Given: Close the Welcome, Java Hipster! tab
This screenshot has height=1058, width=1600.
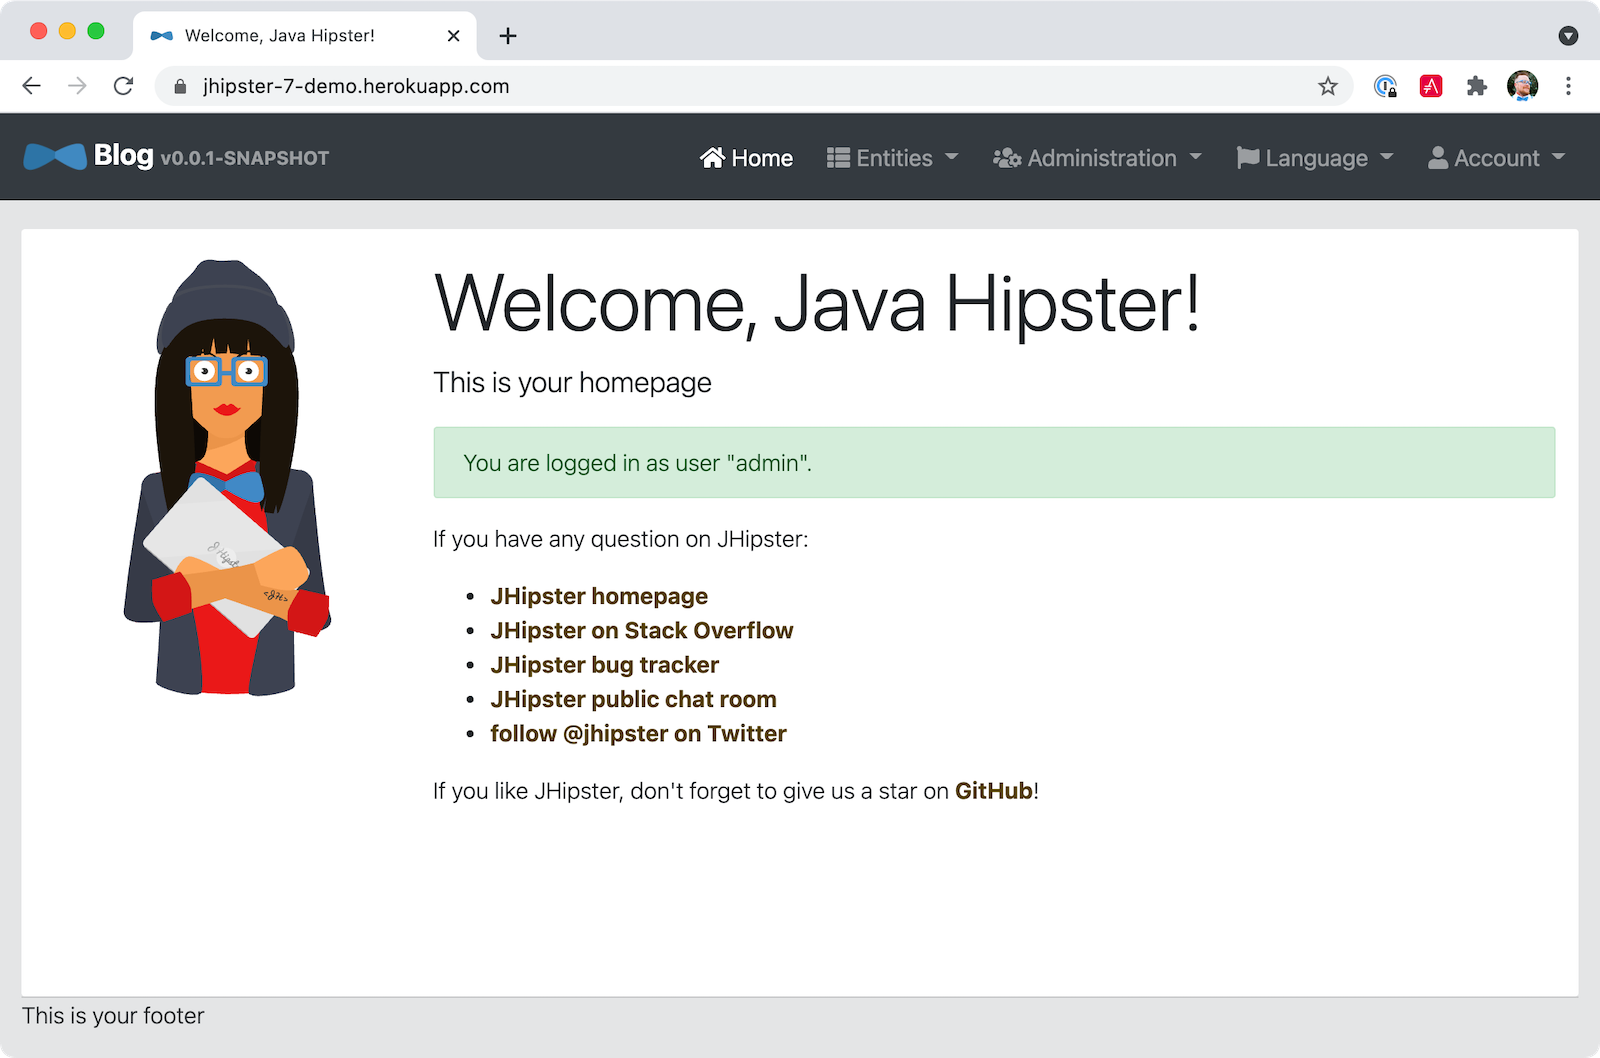Looking at the screenshot, I should coord(453,36).
